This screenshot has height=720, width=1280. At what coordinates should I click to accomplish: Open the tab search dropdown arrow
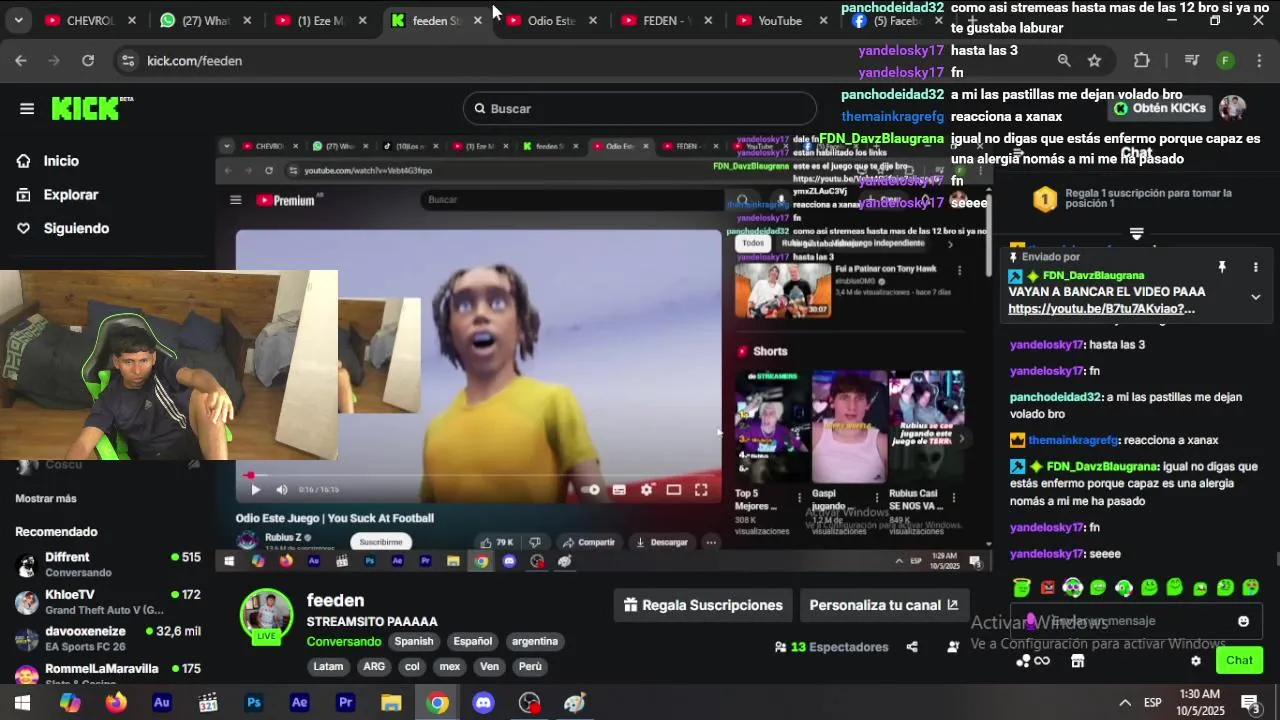[18, 20]
